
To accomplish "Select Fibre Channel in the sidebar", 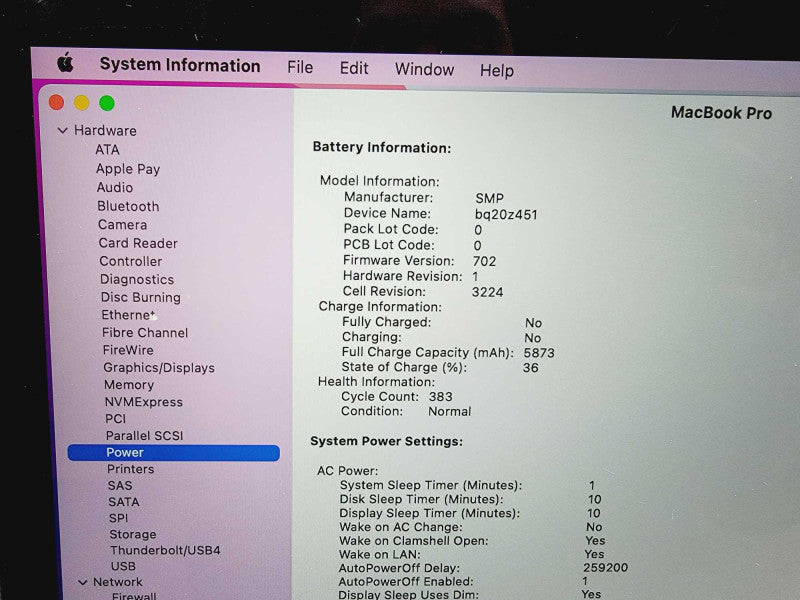I will coord(145,333).
